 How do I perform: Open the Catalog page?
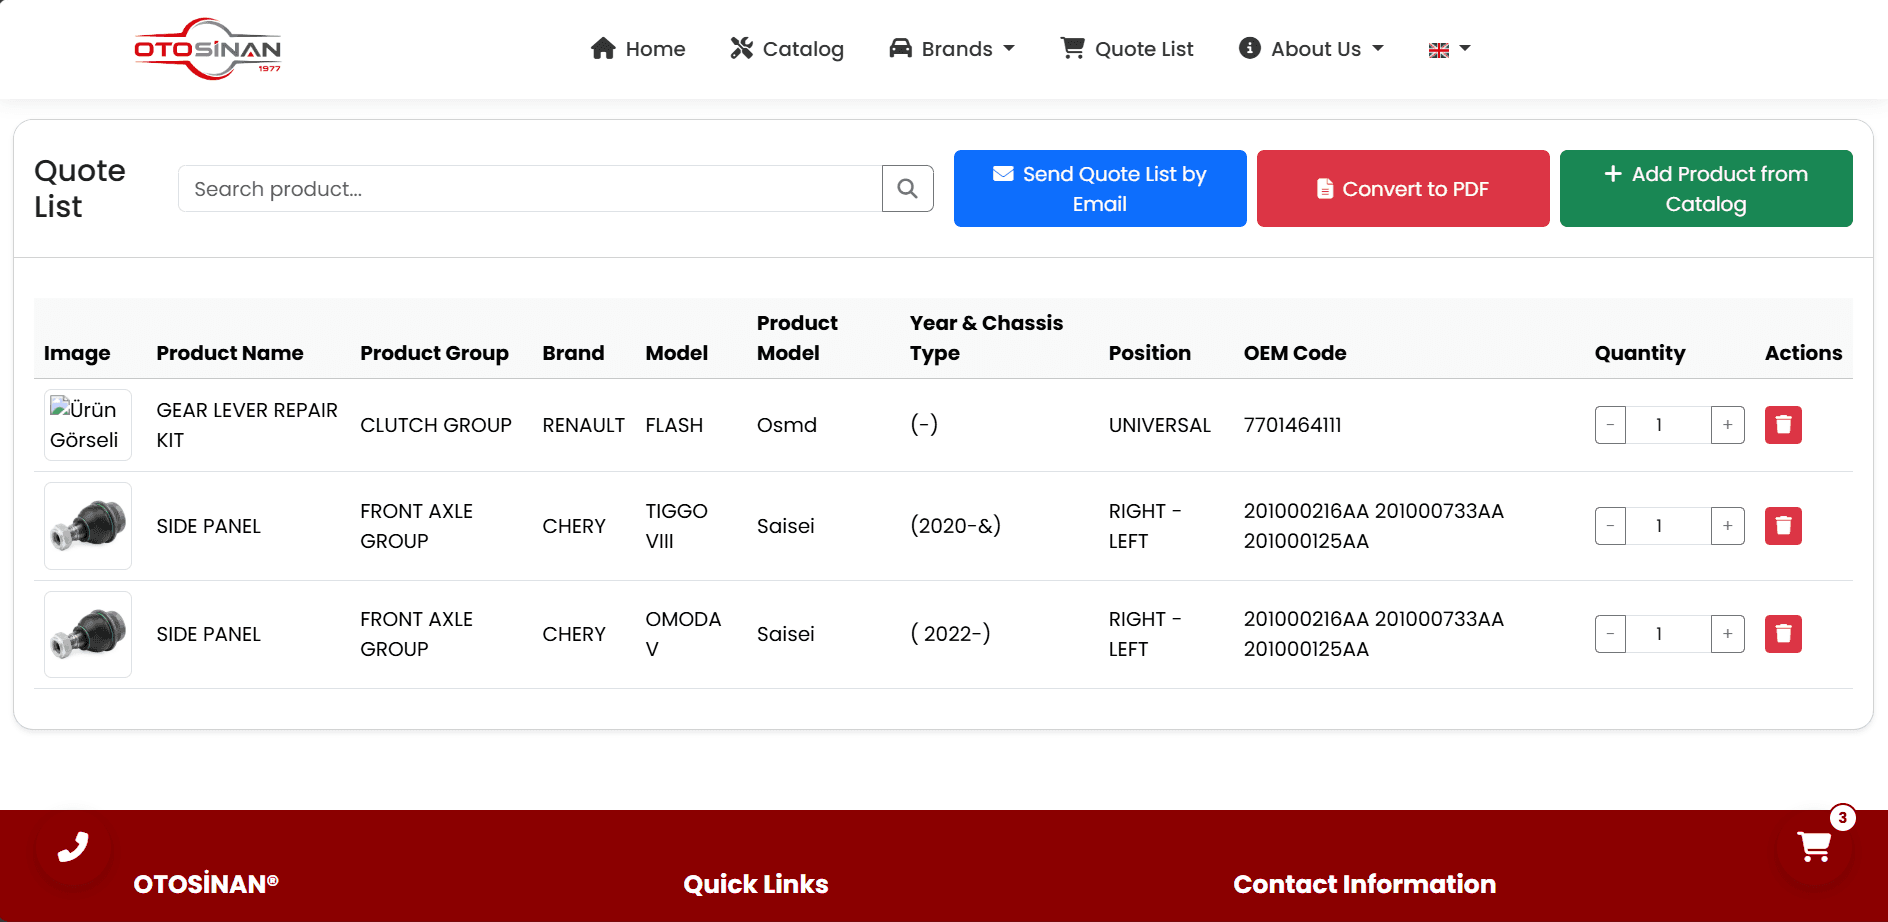tap(787, 49)
